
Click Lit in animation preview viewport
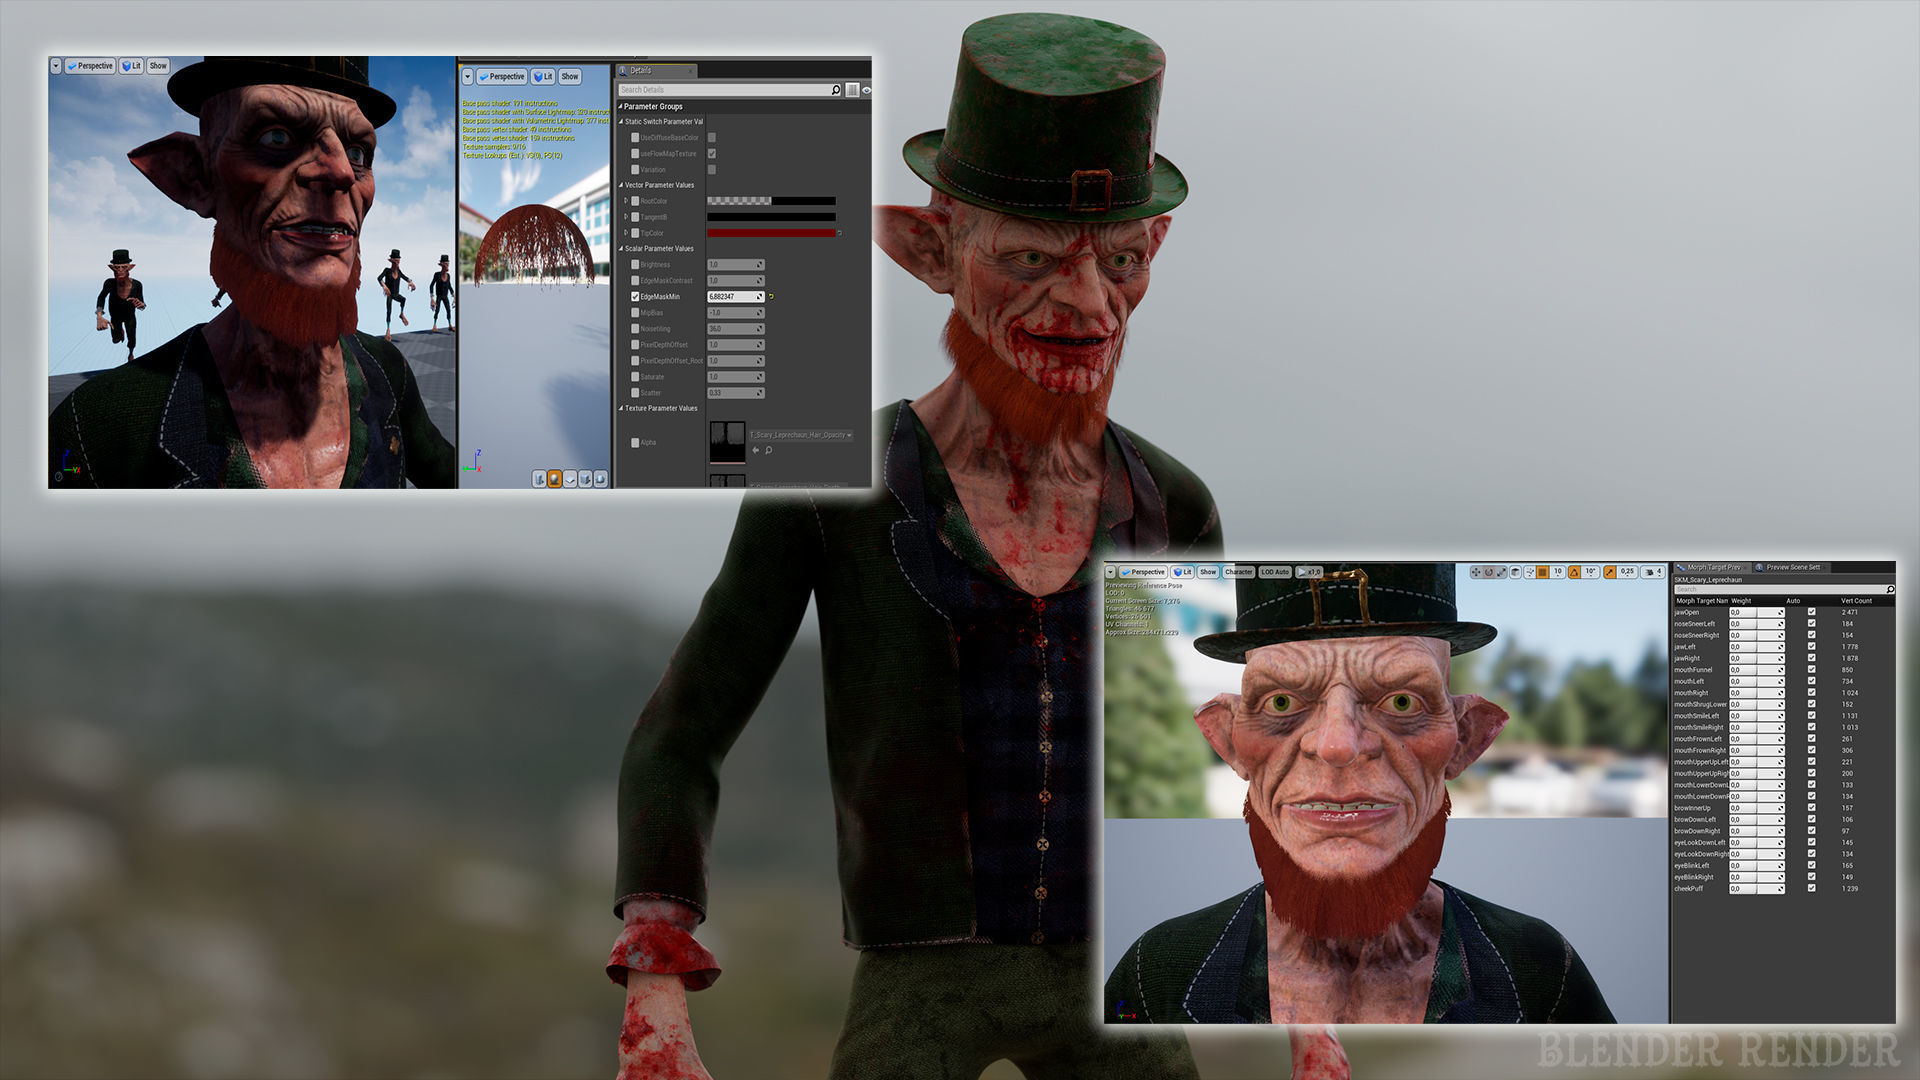pos(1182,572)
